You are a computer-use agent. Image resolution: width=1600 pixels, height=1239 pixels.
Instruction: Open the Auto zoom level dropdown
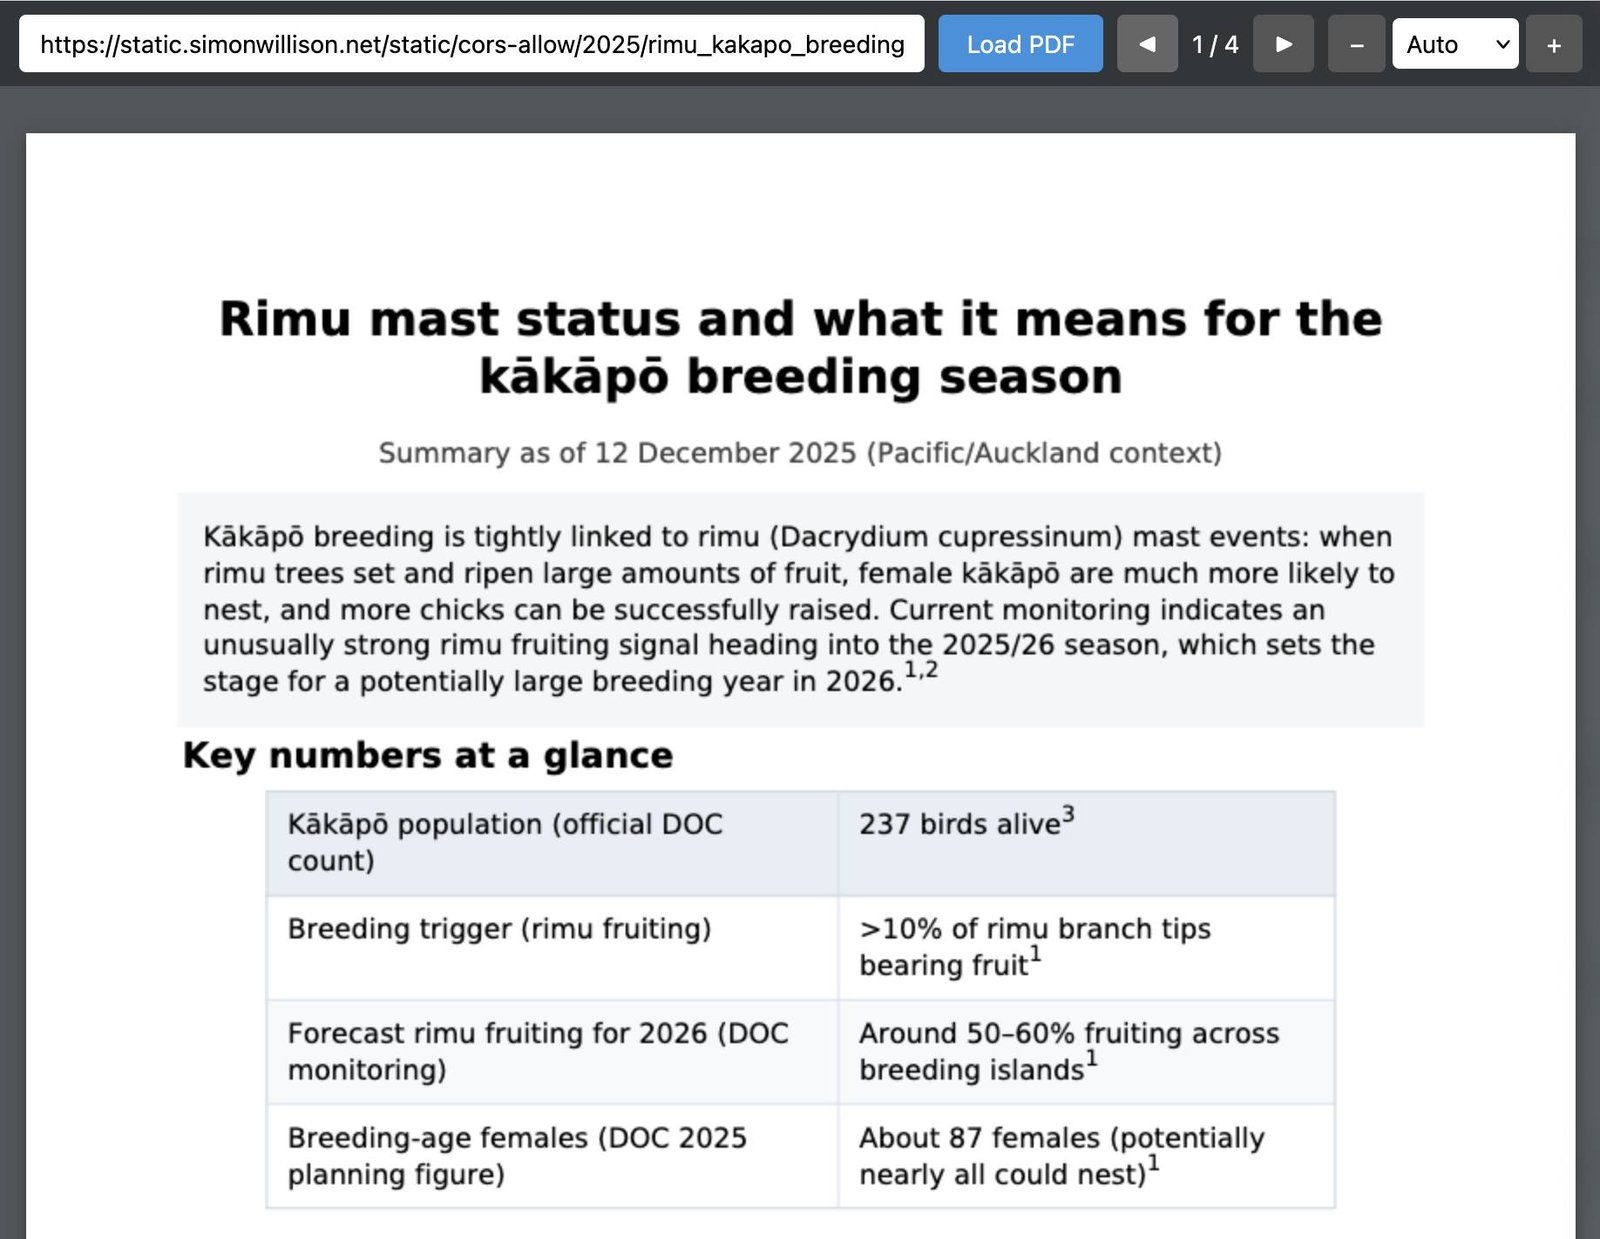tap(1455, 43)
